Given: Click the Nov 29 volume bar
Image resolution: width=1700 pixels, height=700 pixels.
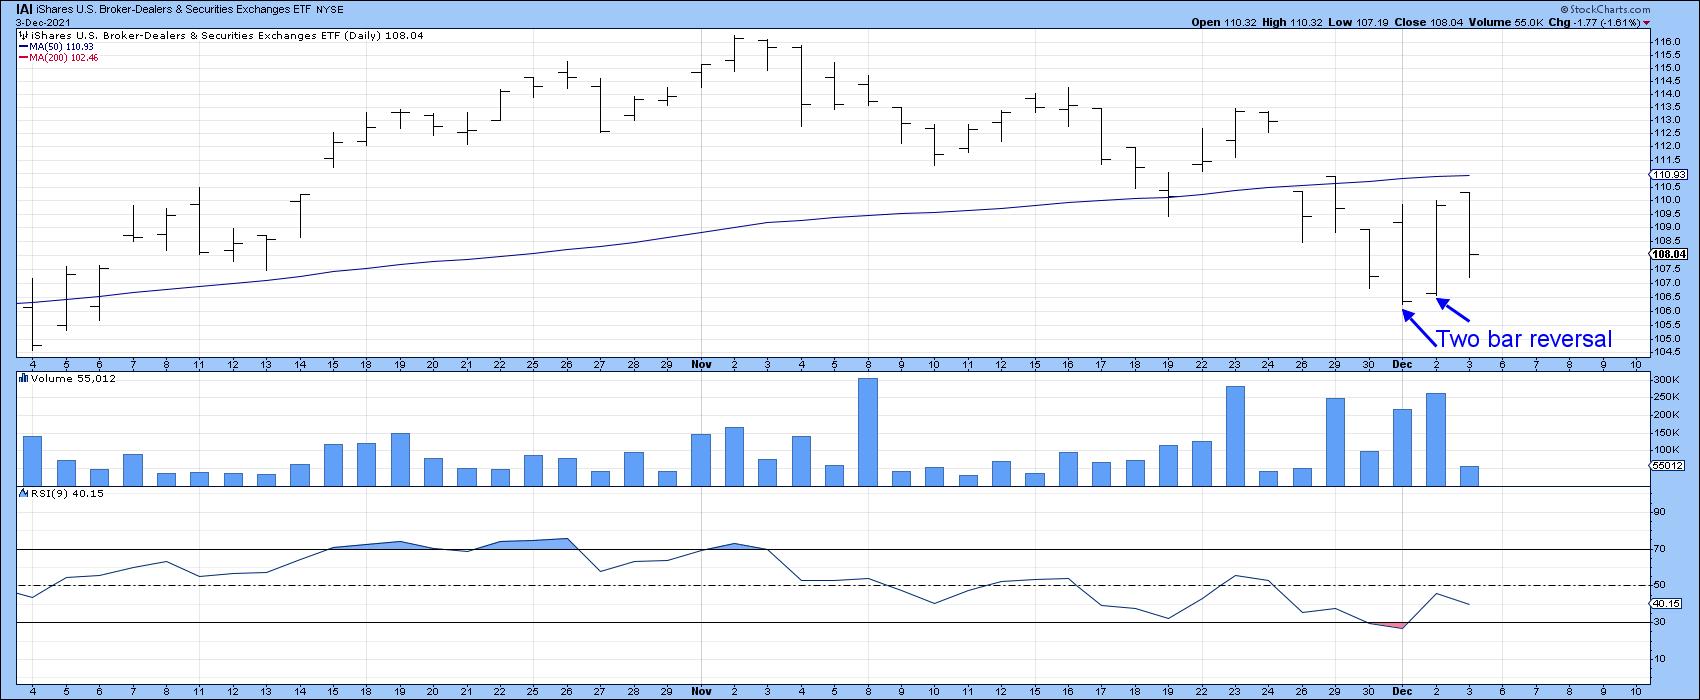Looking at the screenshot, I should [1335, 442].
